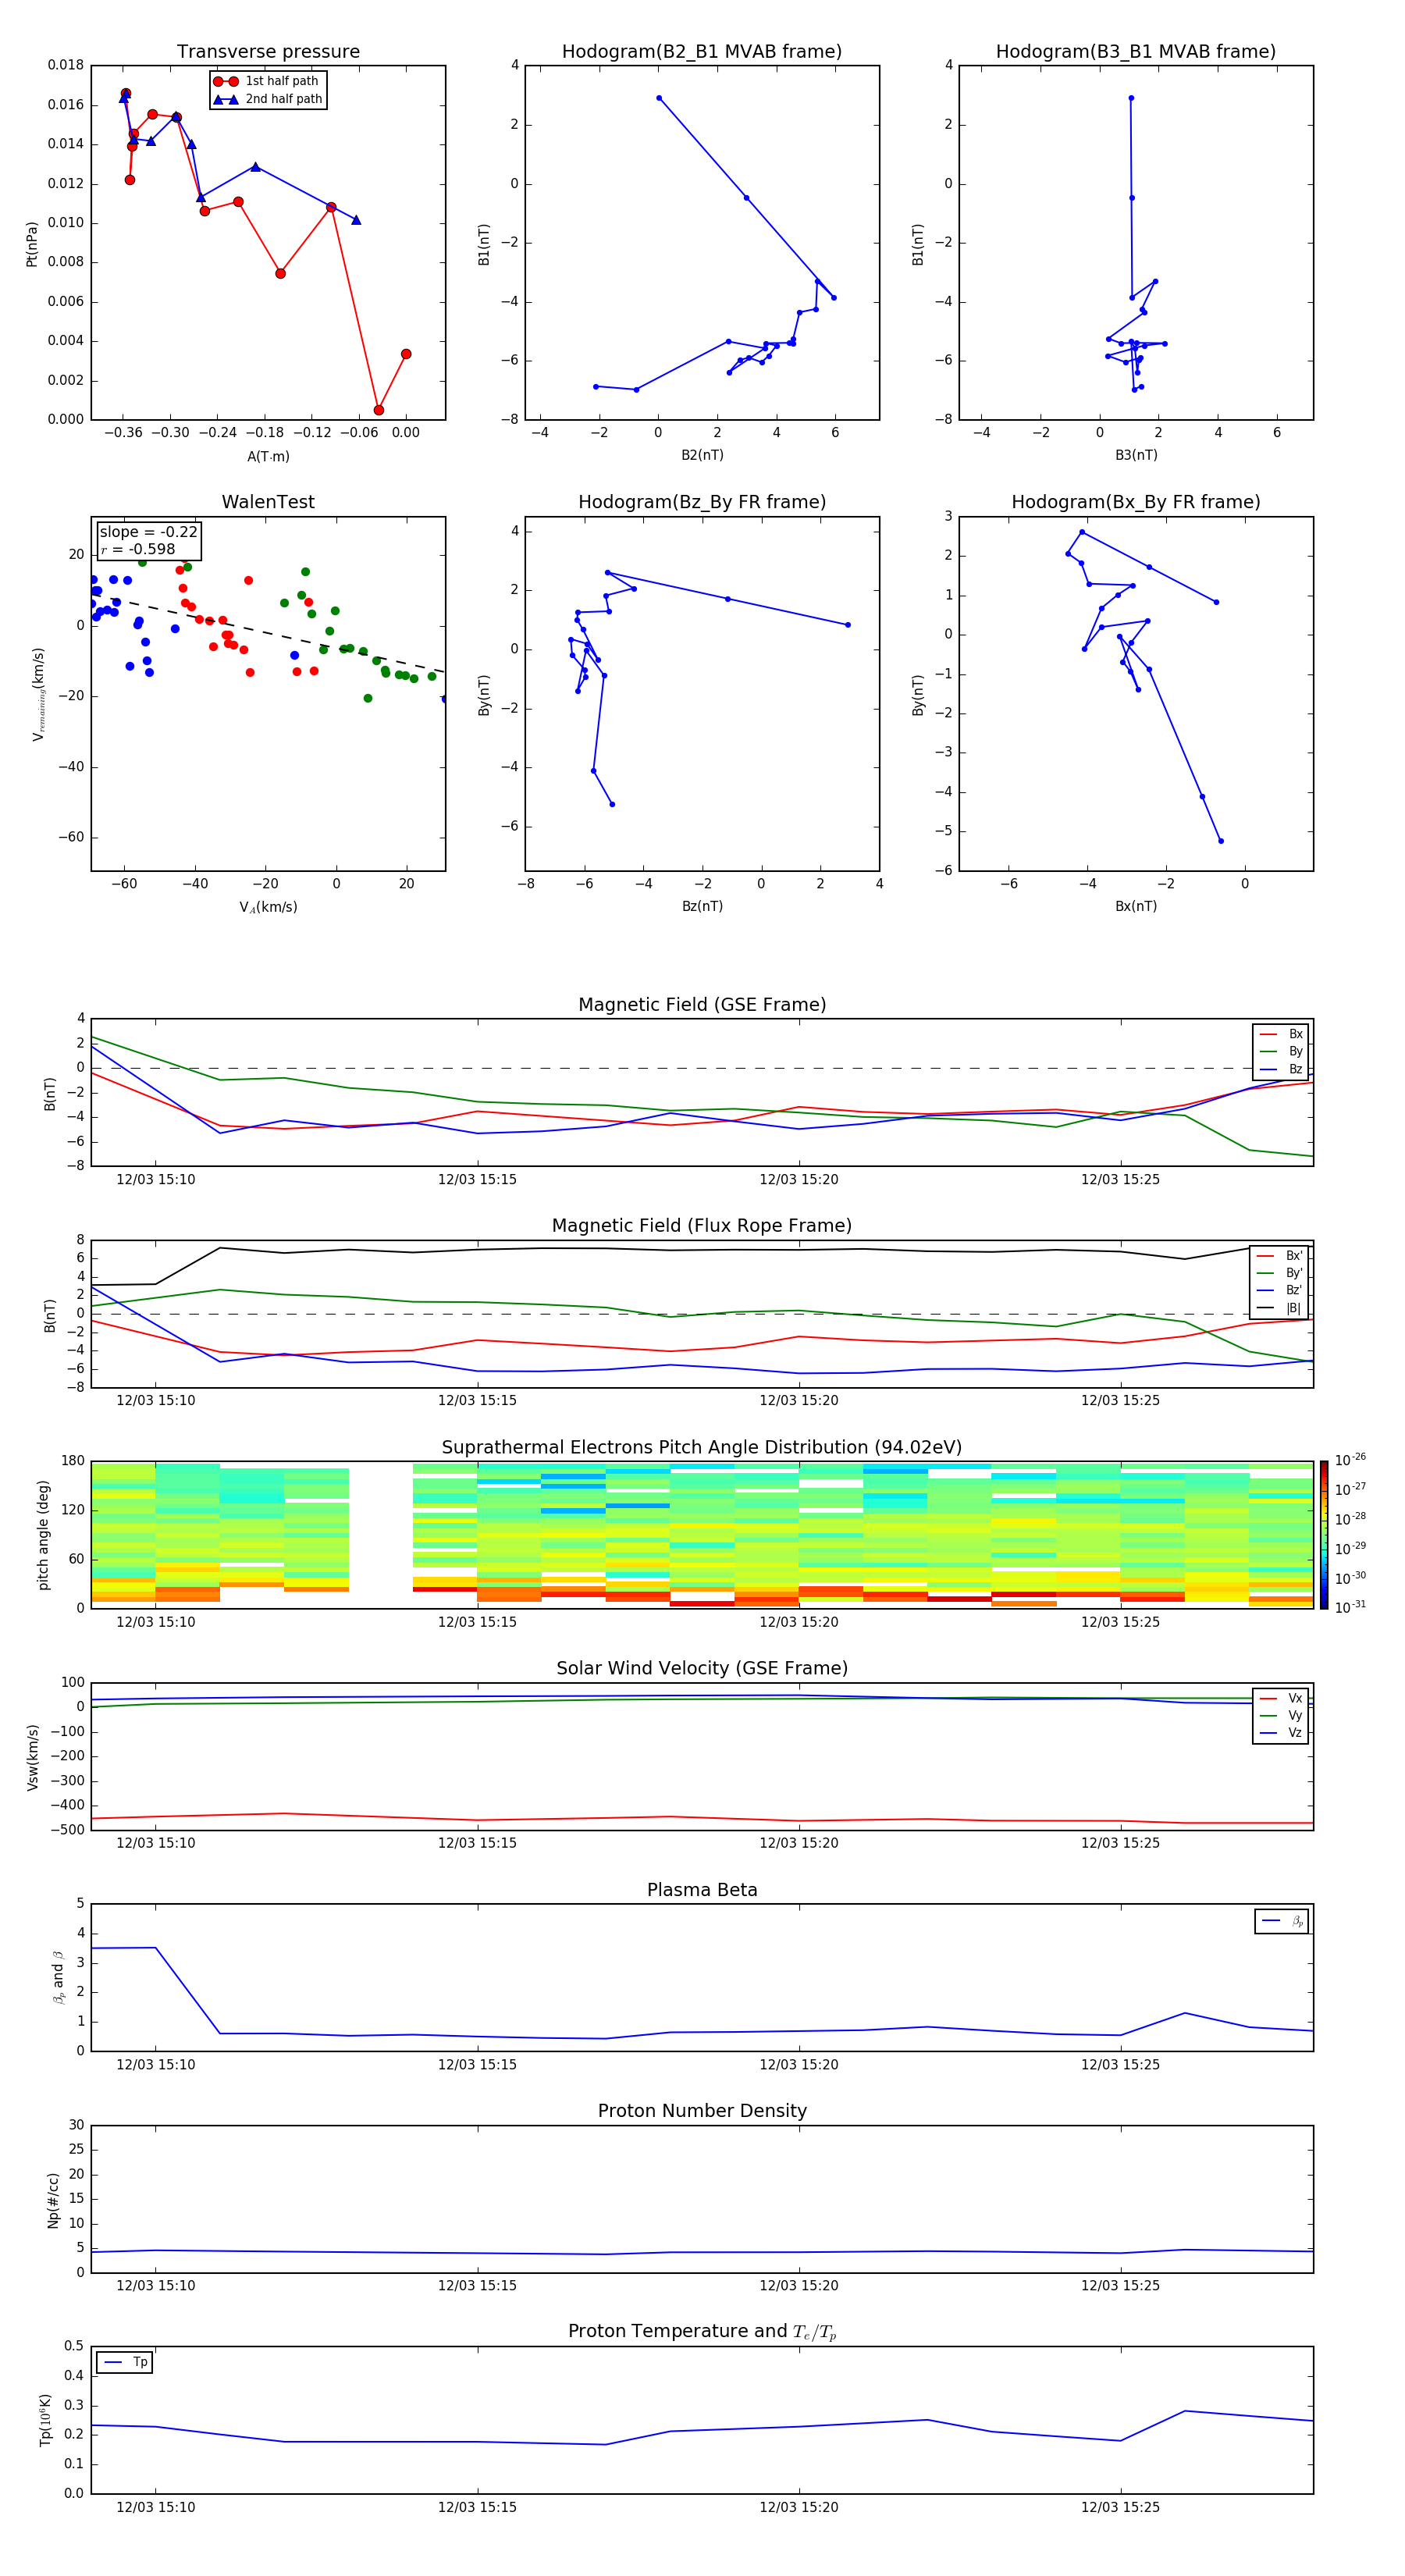The image size is (1405, 2576).
Task: Click the pitch angle colorbar scale
Action: coord(1324,1535)
